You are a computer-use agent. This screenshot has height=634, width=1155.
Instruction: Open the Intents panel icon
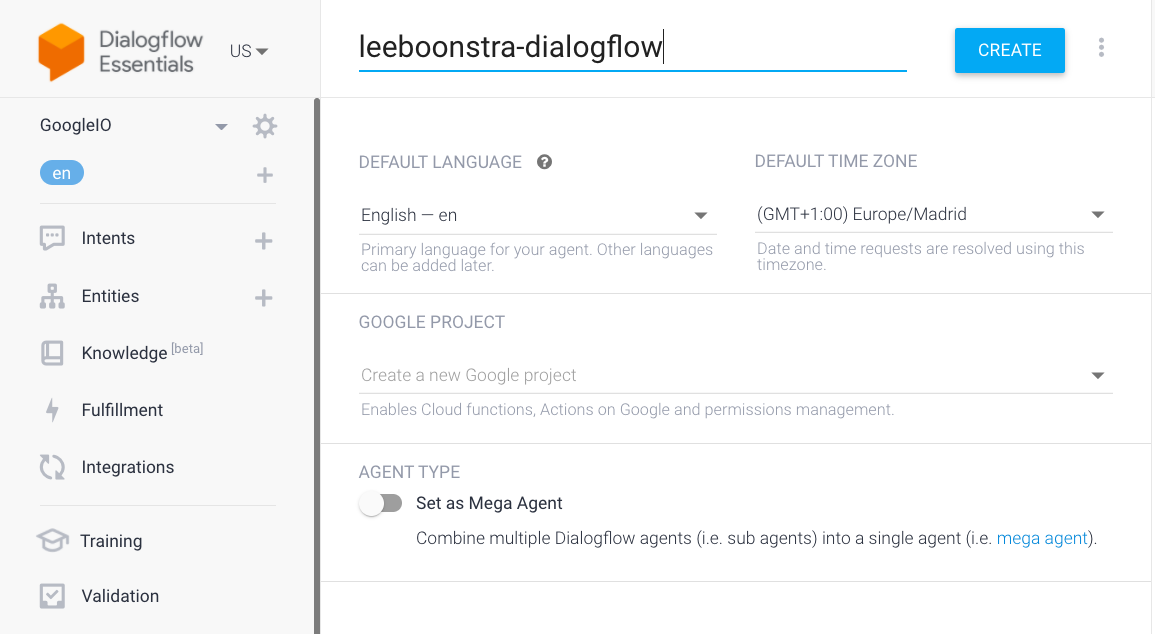(52, 238)
